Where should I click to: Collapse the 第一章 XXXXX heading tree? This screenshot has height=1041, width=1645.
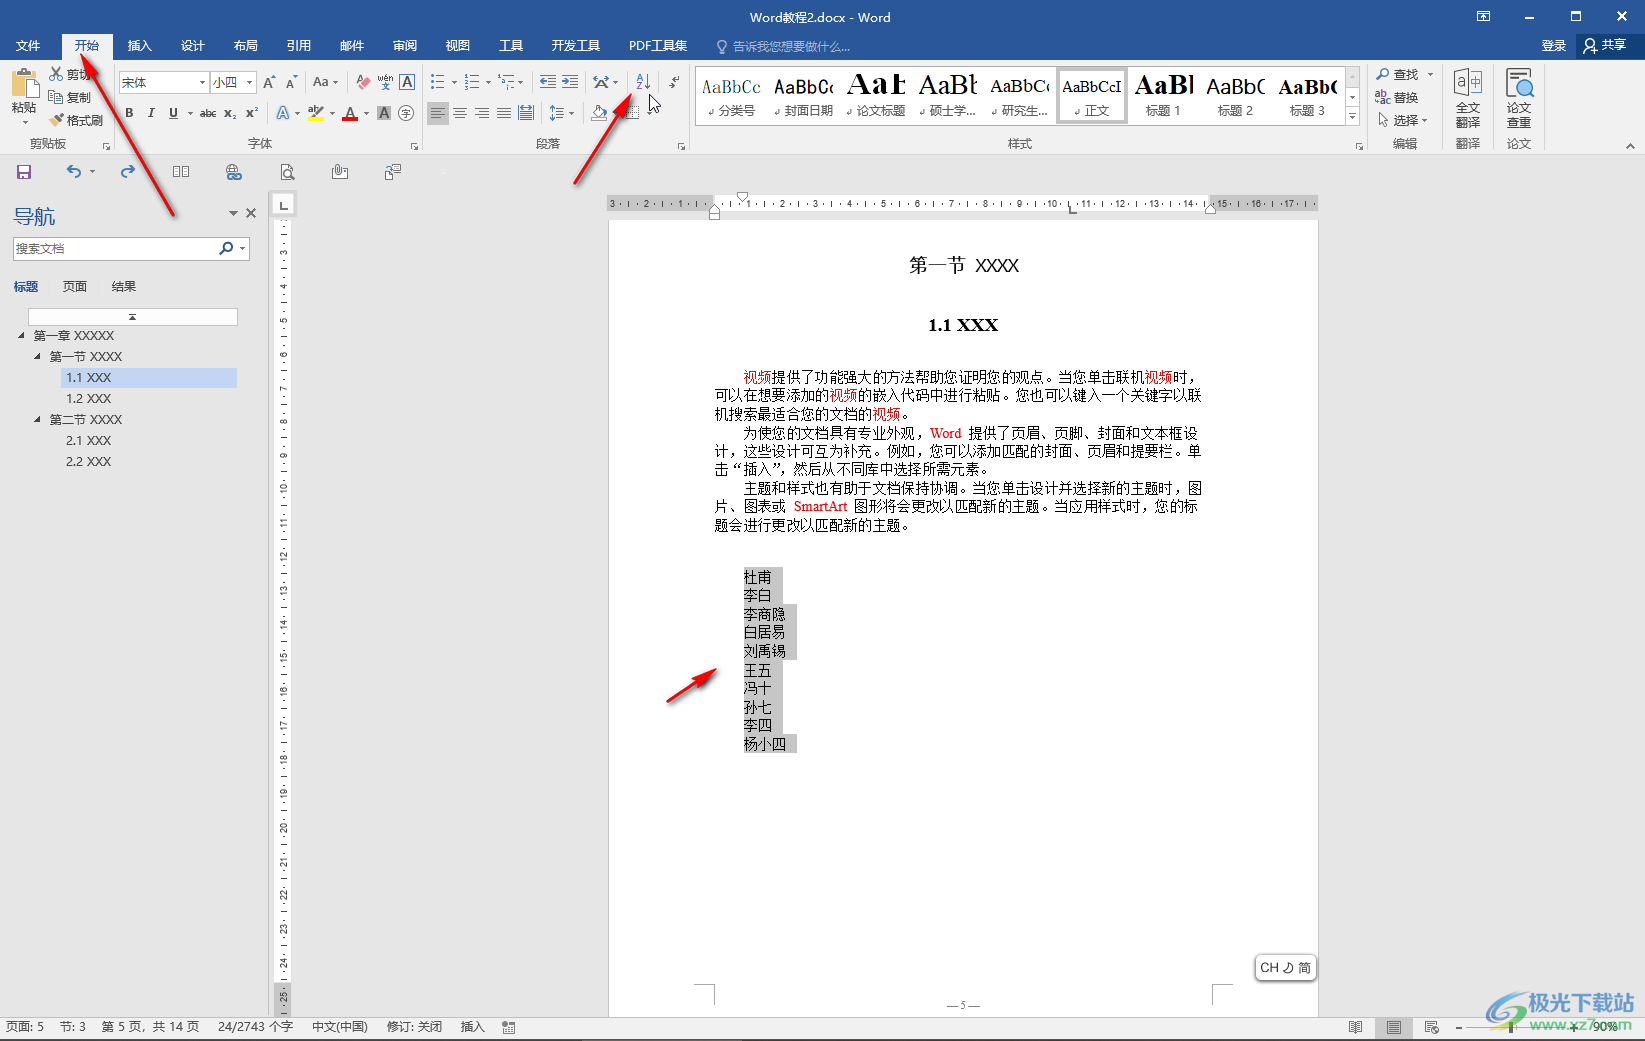21,335
